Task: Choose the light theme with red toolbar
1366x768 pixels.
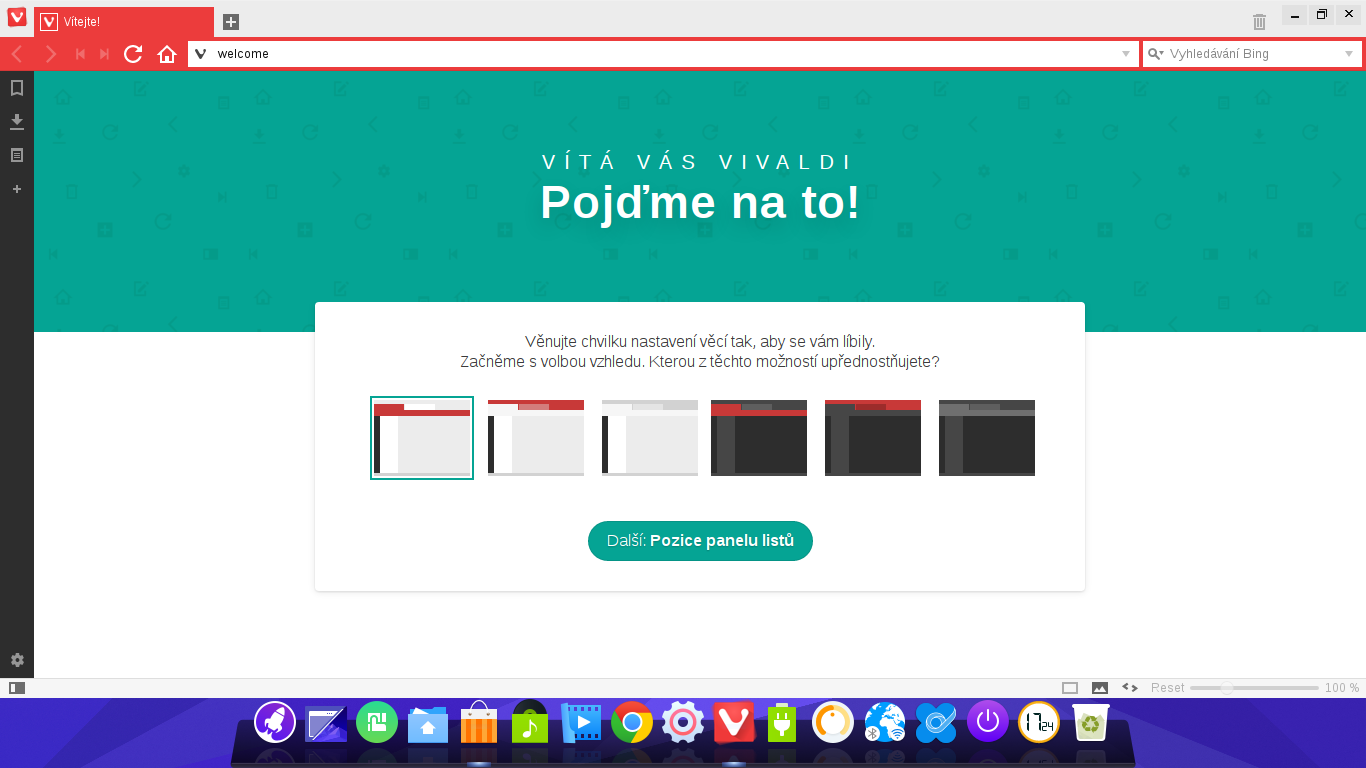Action: tap(422, 438)
